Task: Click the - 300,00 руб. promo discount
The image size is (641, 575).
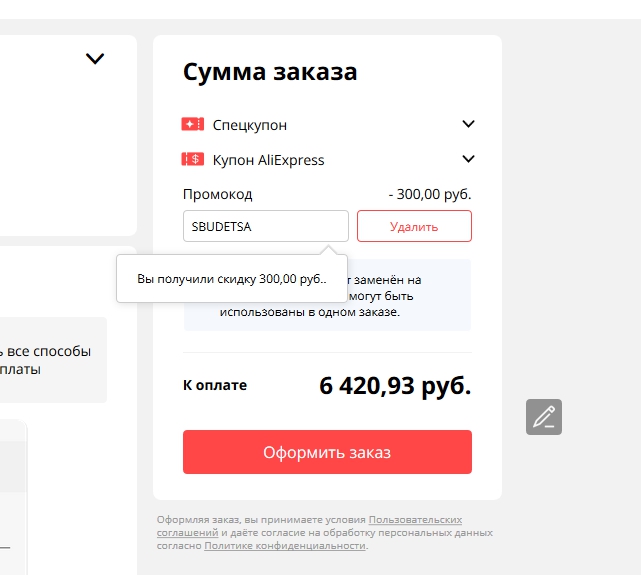Action: [430, 194]
